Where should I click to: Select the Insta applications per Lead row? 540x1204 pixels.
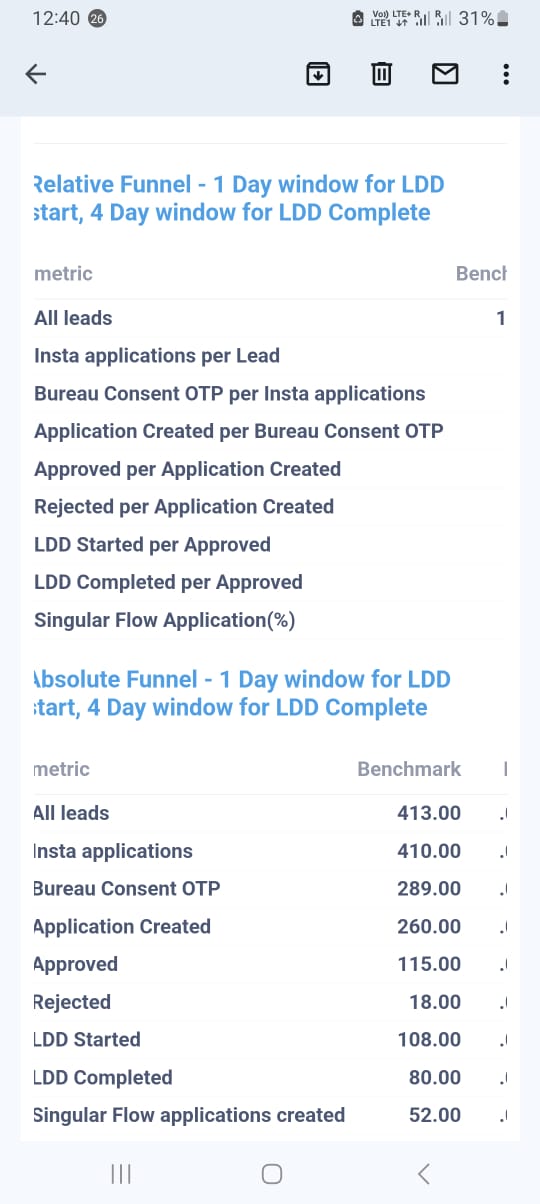pyautogui.click(x=270, y=356)
